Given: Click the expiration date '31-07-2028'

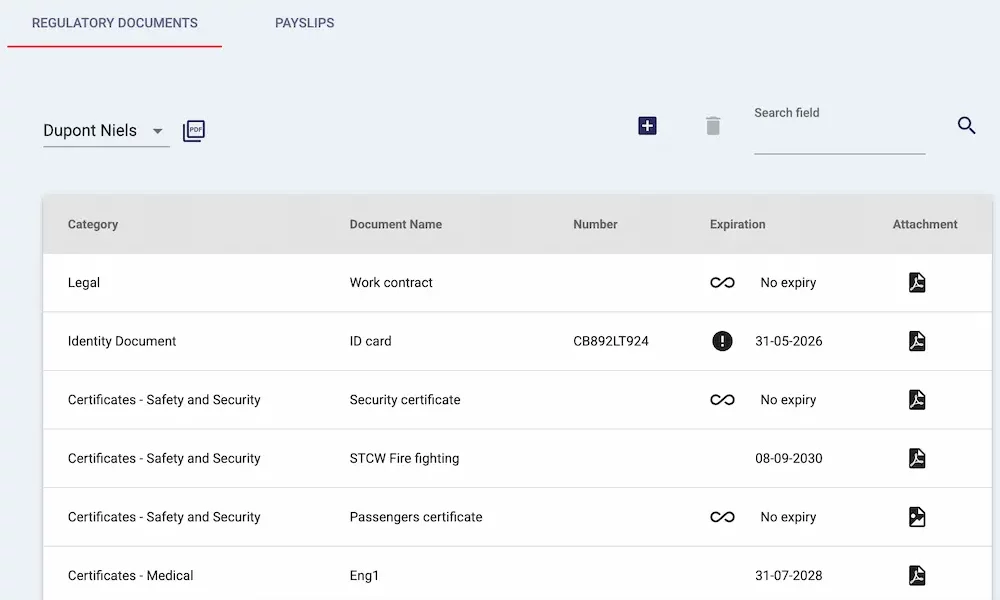Looking at the screenshot, I should tap(789, 576).
